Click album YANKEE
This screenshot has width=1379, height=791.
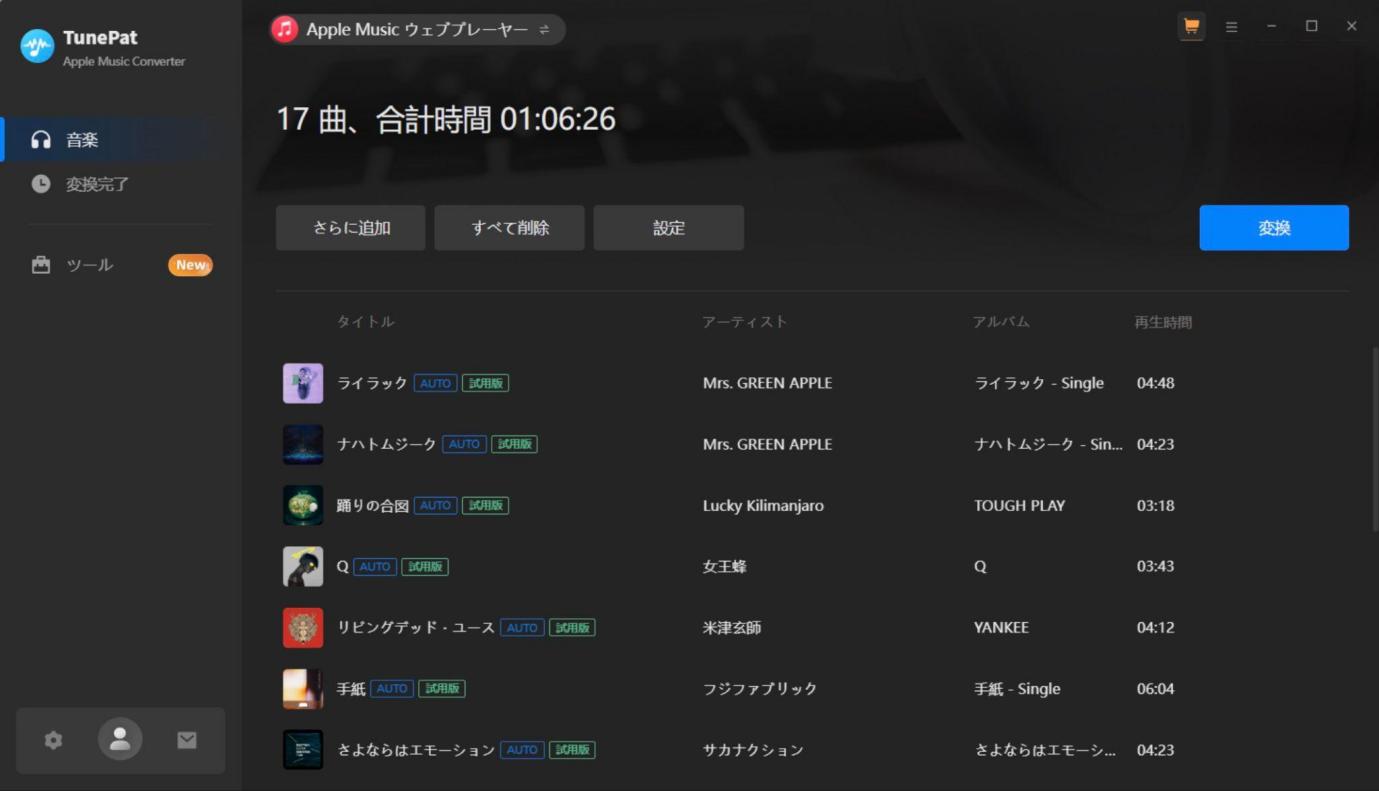pyautogui.click(x=1001, y=627)
